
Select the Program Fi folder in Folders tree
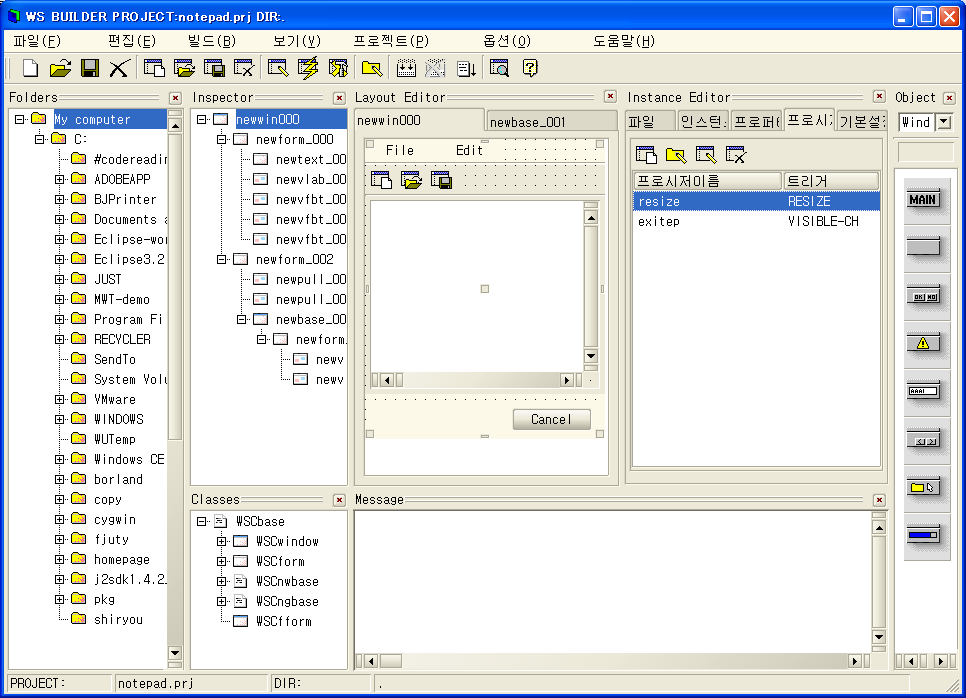[128, 320]
